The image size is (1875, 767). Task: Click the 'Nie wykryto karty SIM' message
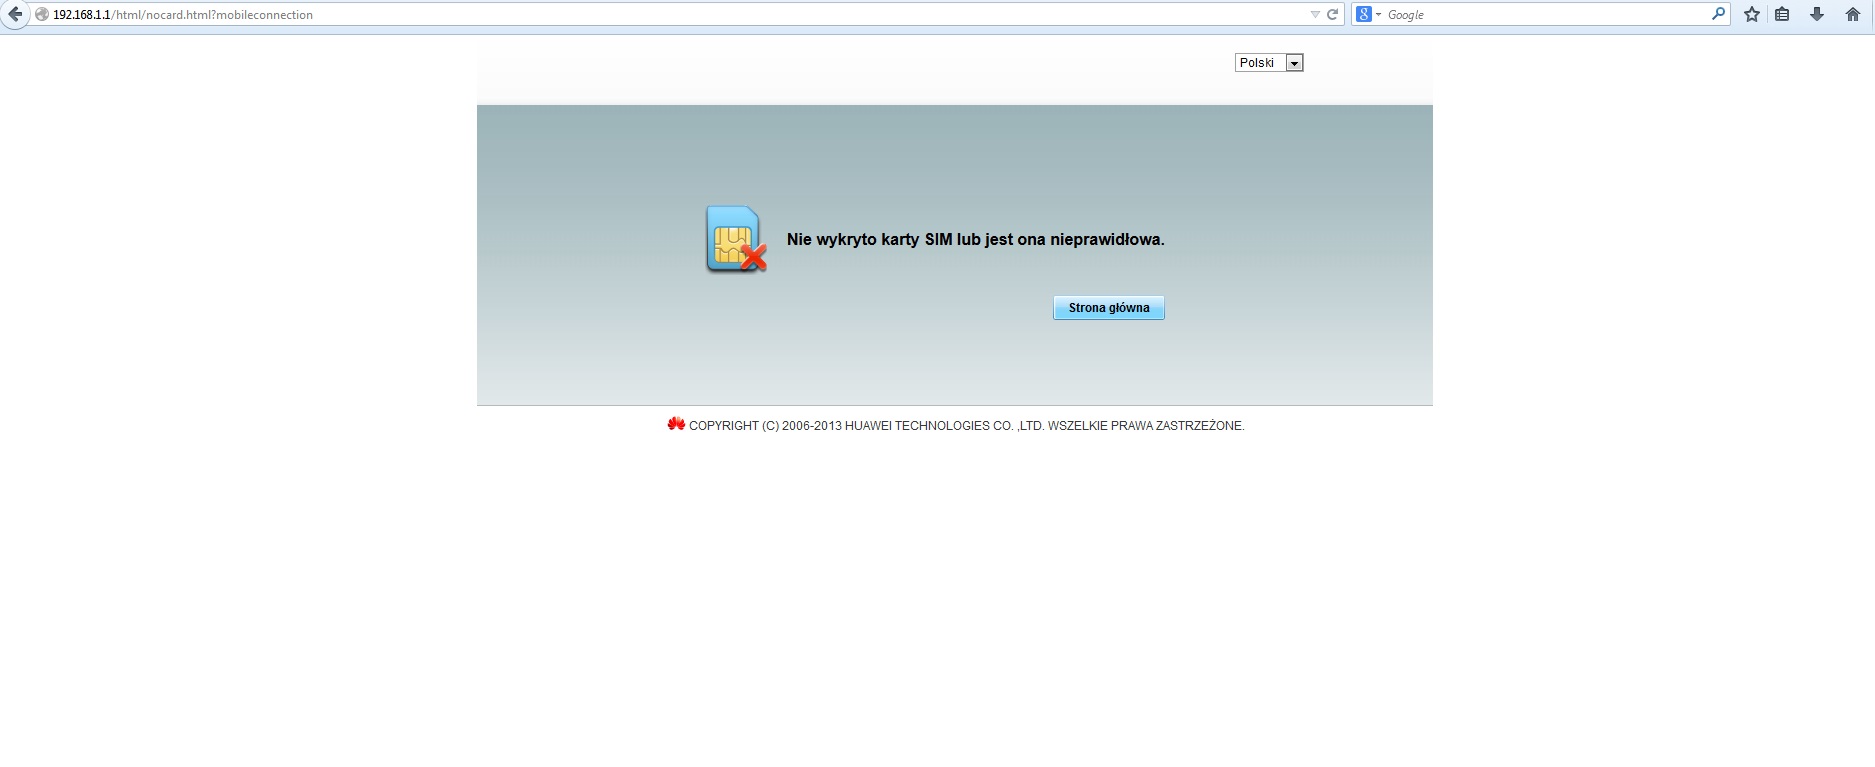pyautogui.click(x=975, y=240)
